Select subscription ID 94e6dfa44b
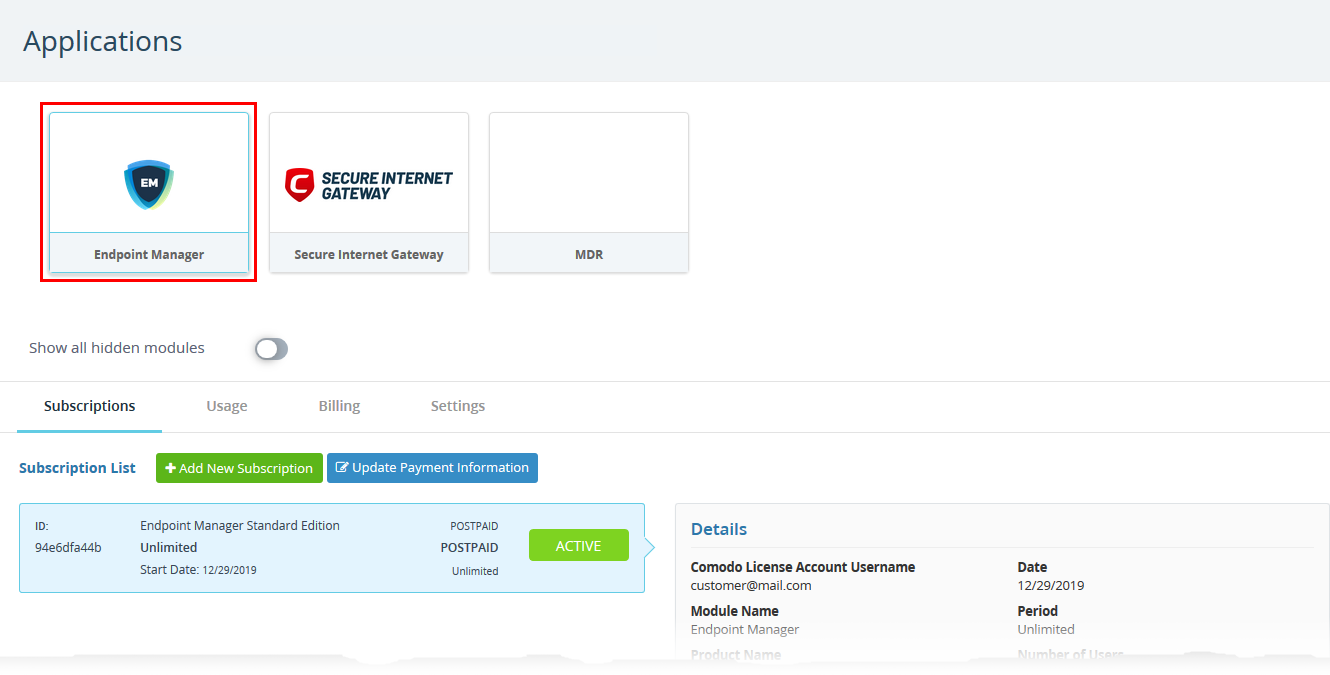 coord(68,548)
